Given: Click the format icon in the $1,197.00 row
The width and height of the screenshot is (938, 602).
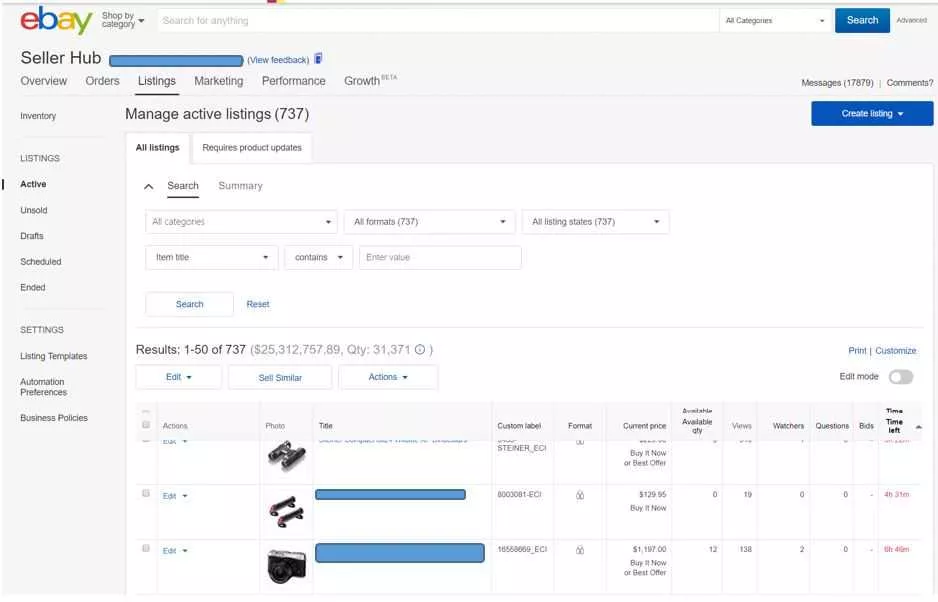Looking at the screenshot, I should pos(580,550).
